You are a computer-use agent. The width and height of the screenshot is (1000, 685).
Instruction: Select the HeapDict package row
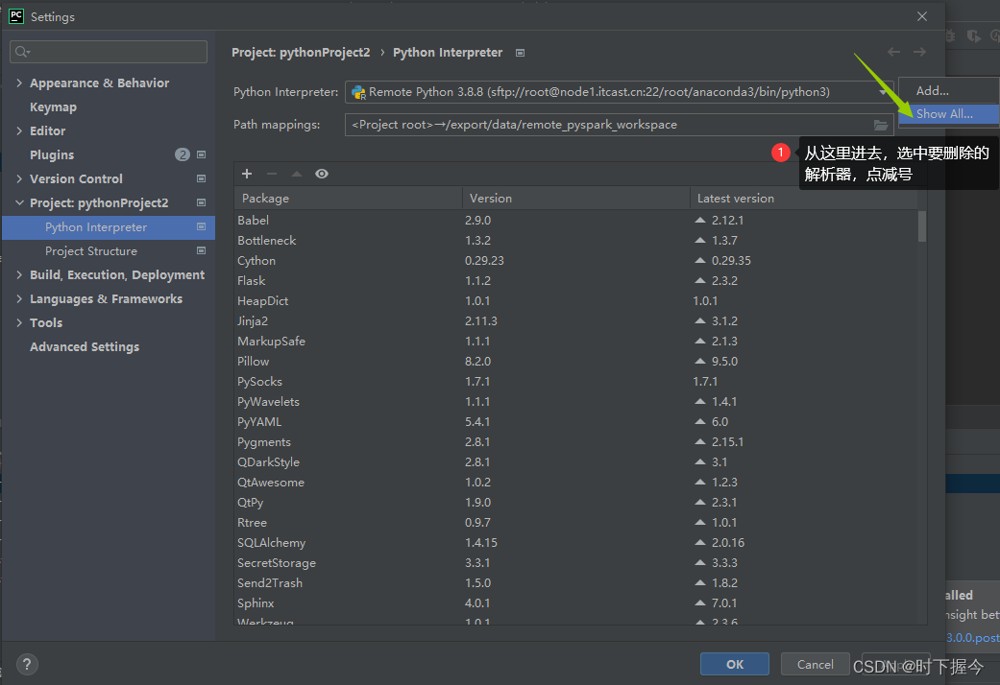576,301
